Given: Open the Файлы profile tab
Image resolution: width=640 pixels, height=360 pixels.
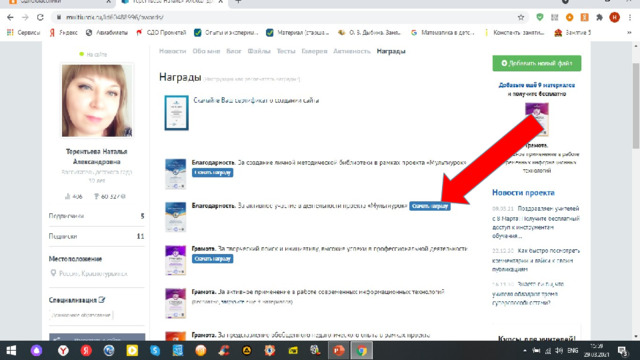Looking at the screenshot, I should point(259,51).
